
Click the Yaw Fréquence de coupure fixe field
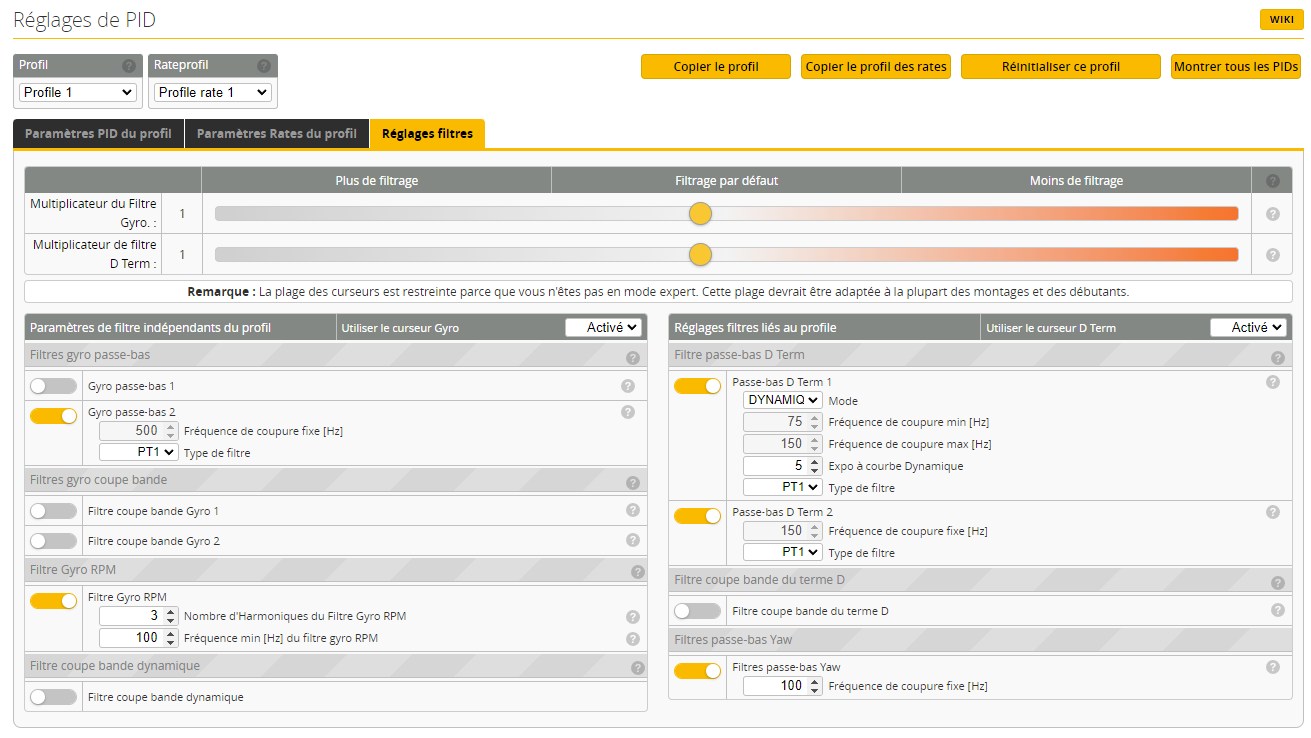777,686
